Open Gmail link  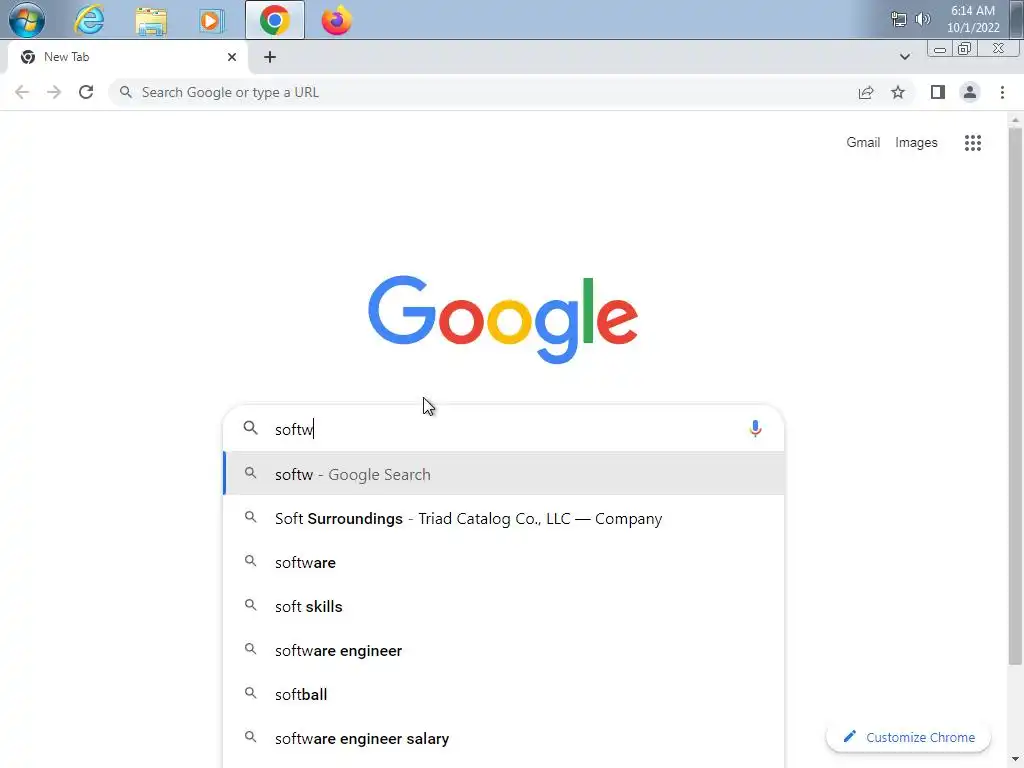[863, 142]
